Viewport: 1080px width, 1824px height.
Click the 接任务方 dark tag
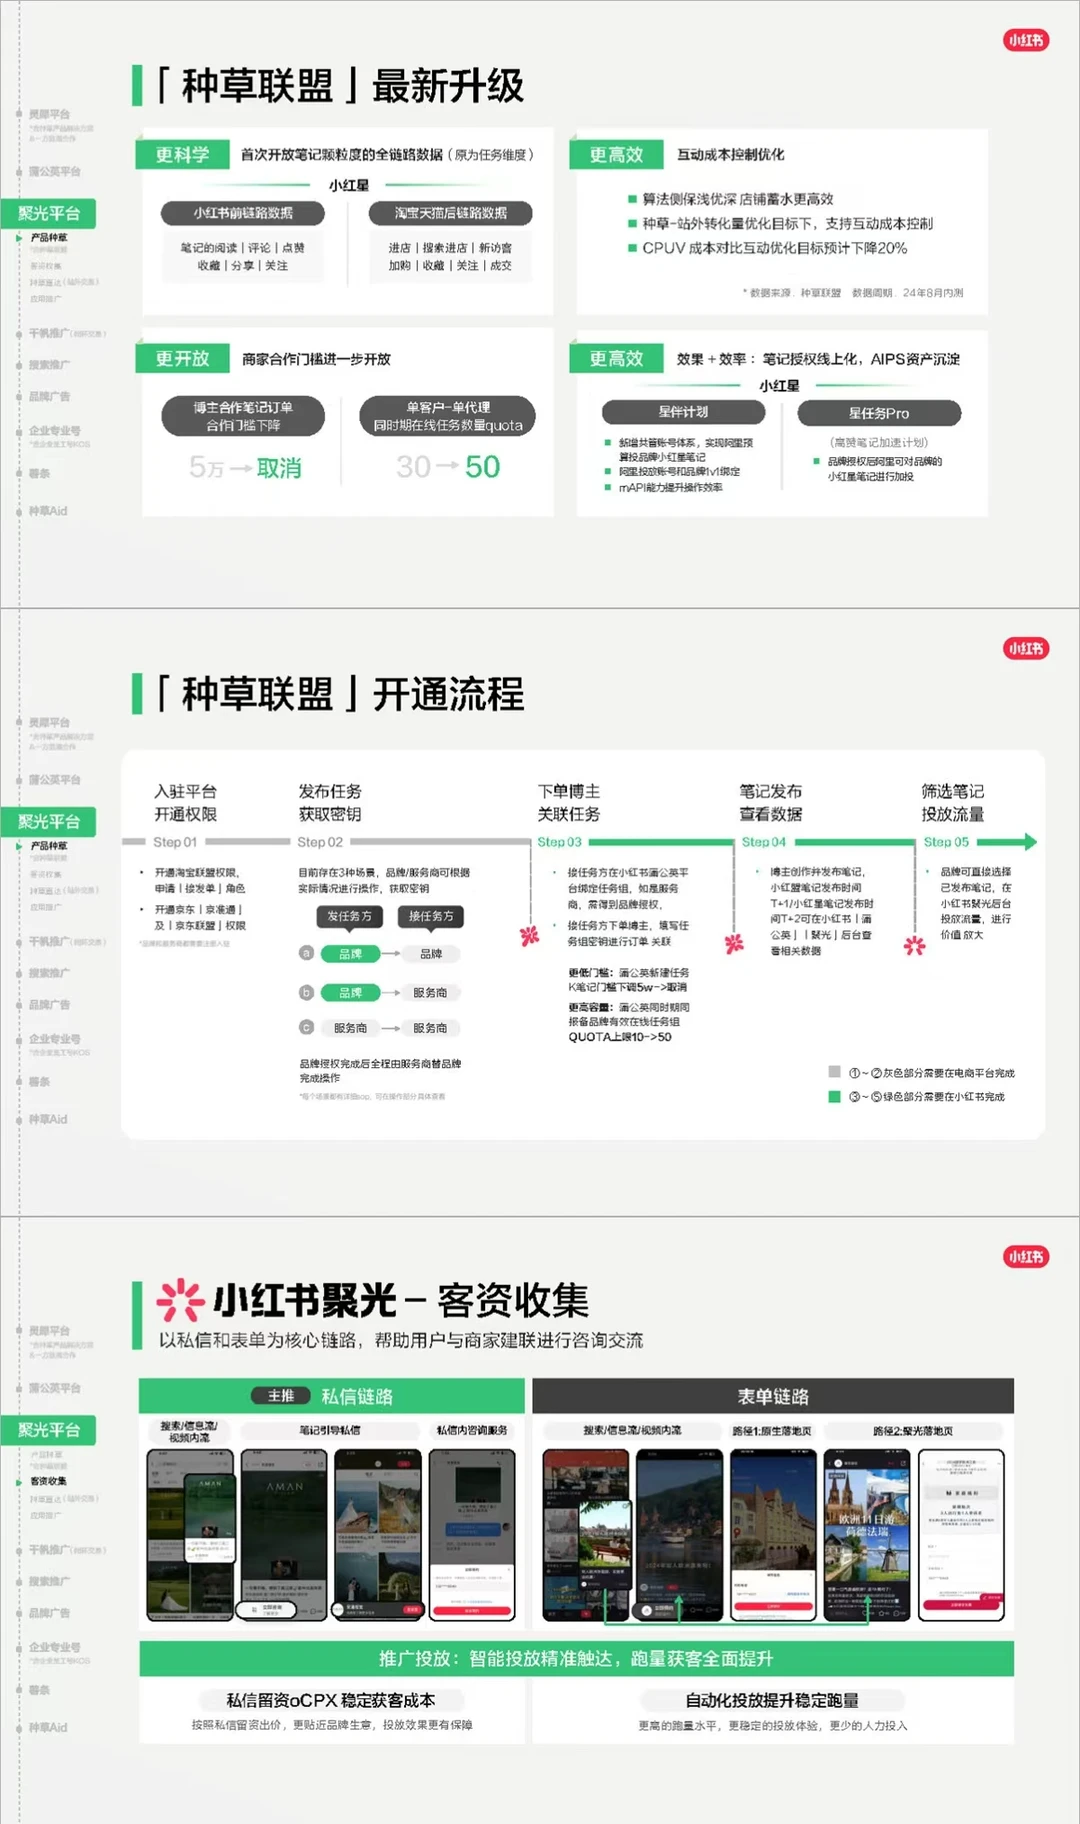point(431,916)
